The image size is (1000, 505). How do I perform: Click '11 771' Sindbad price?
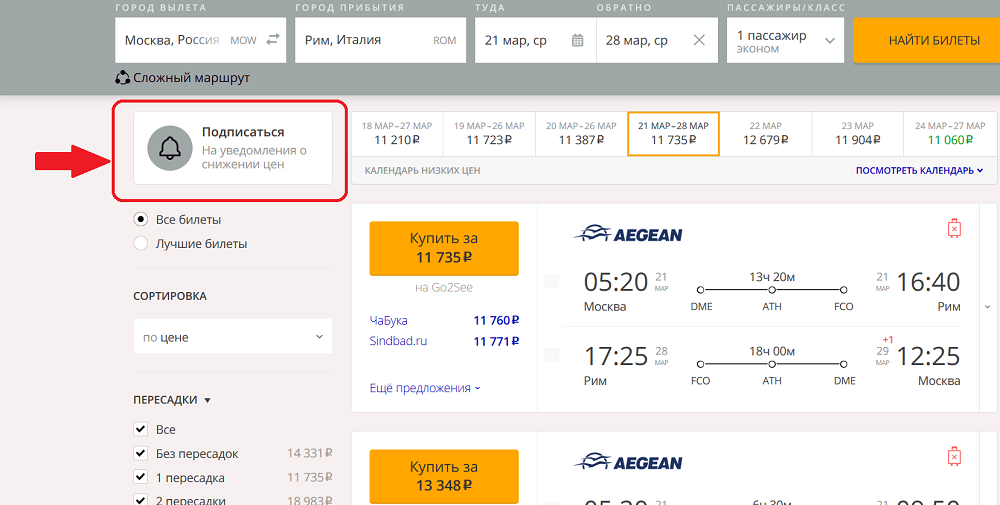pos(496,341)
